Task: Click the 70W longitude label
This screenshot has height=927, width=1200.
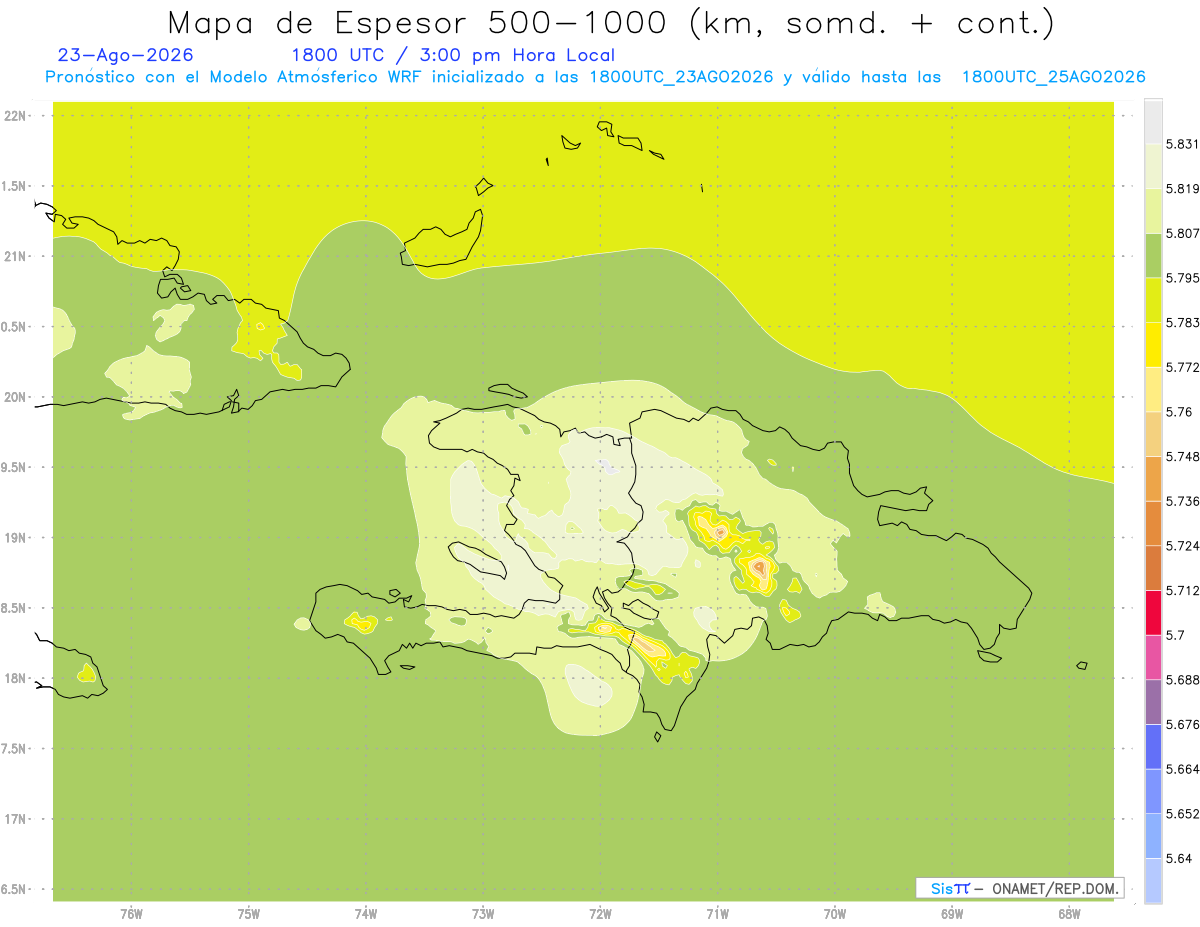Action: point(835,913)
